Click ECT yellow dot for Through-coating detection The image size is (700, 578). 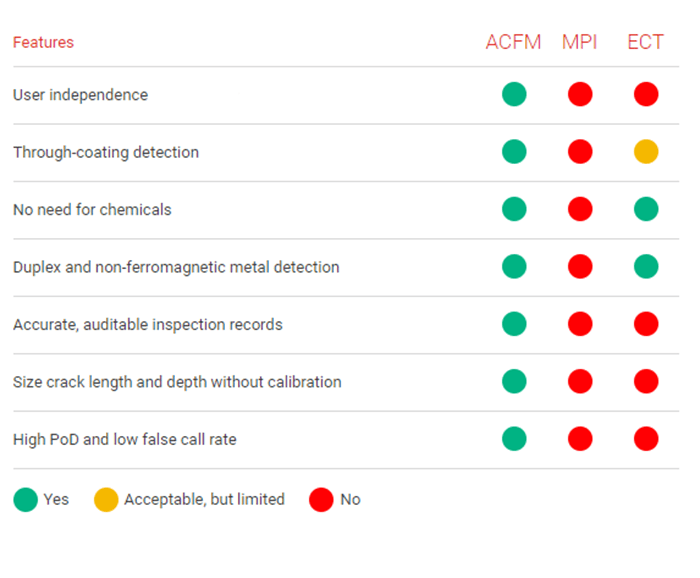pos(646,152)
